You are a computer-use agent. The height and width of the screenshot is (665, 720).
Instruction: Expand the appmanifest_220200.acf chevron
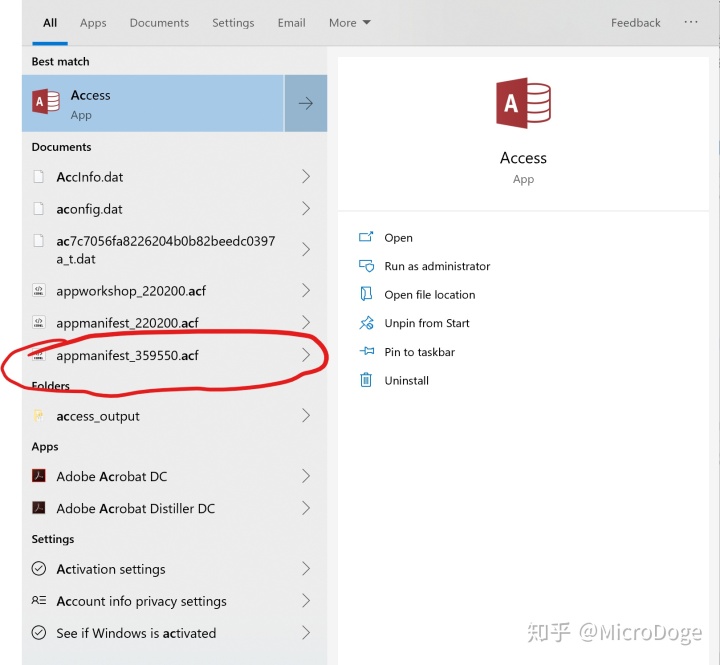pyautogui.click(x=306, y=322)
